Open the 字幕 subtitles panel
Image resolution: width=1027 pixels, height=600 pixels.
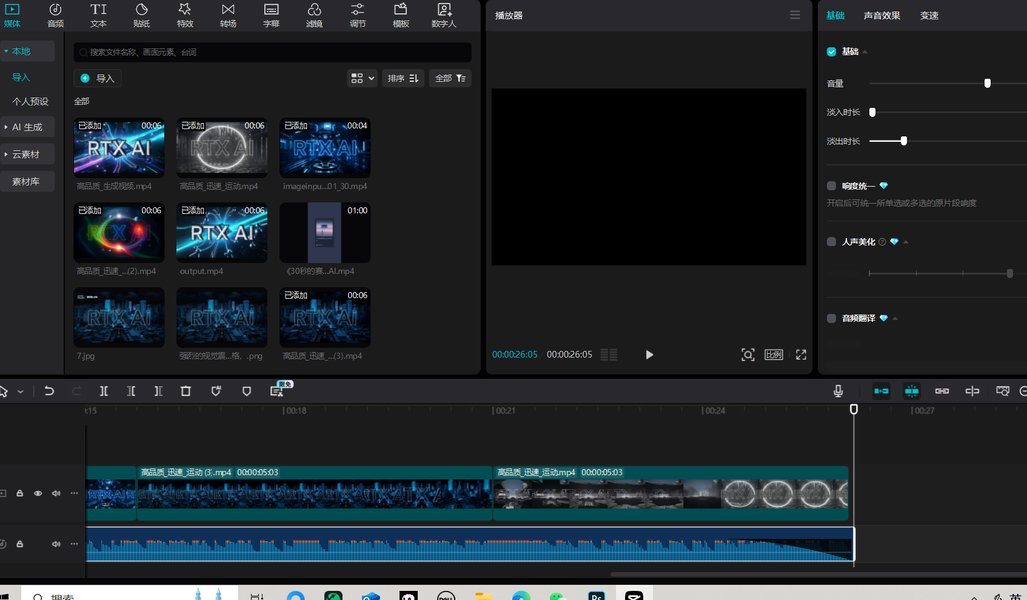[271, 15]
